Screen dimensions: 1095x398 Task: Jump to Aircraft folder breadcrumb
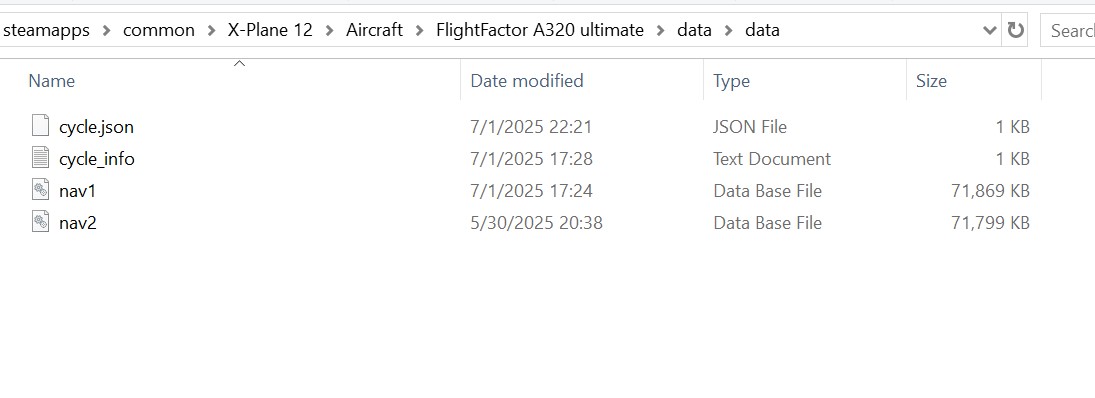coord(374,30)
